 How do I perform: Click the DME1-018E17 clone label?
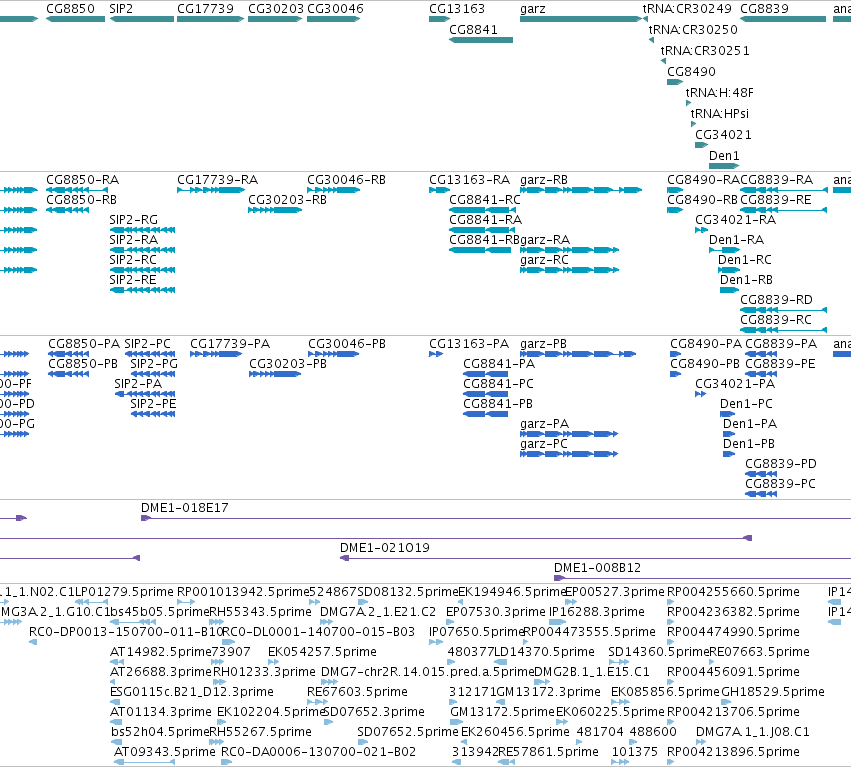tap(185, 508)
